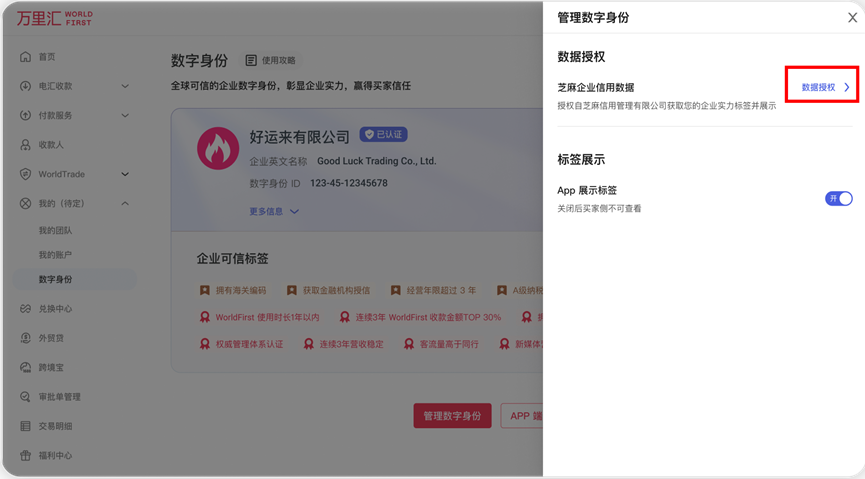Click the Good Luck Trading Co., Ltd. name
865x479 pixels.
377,161
